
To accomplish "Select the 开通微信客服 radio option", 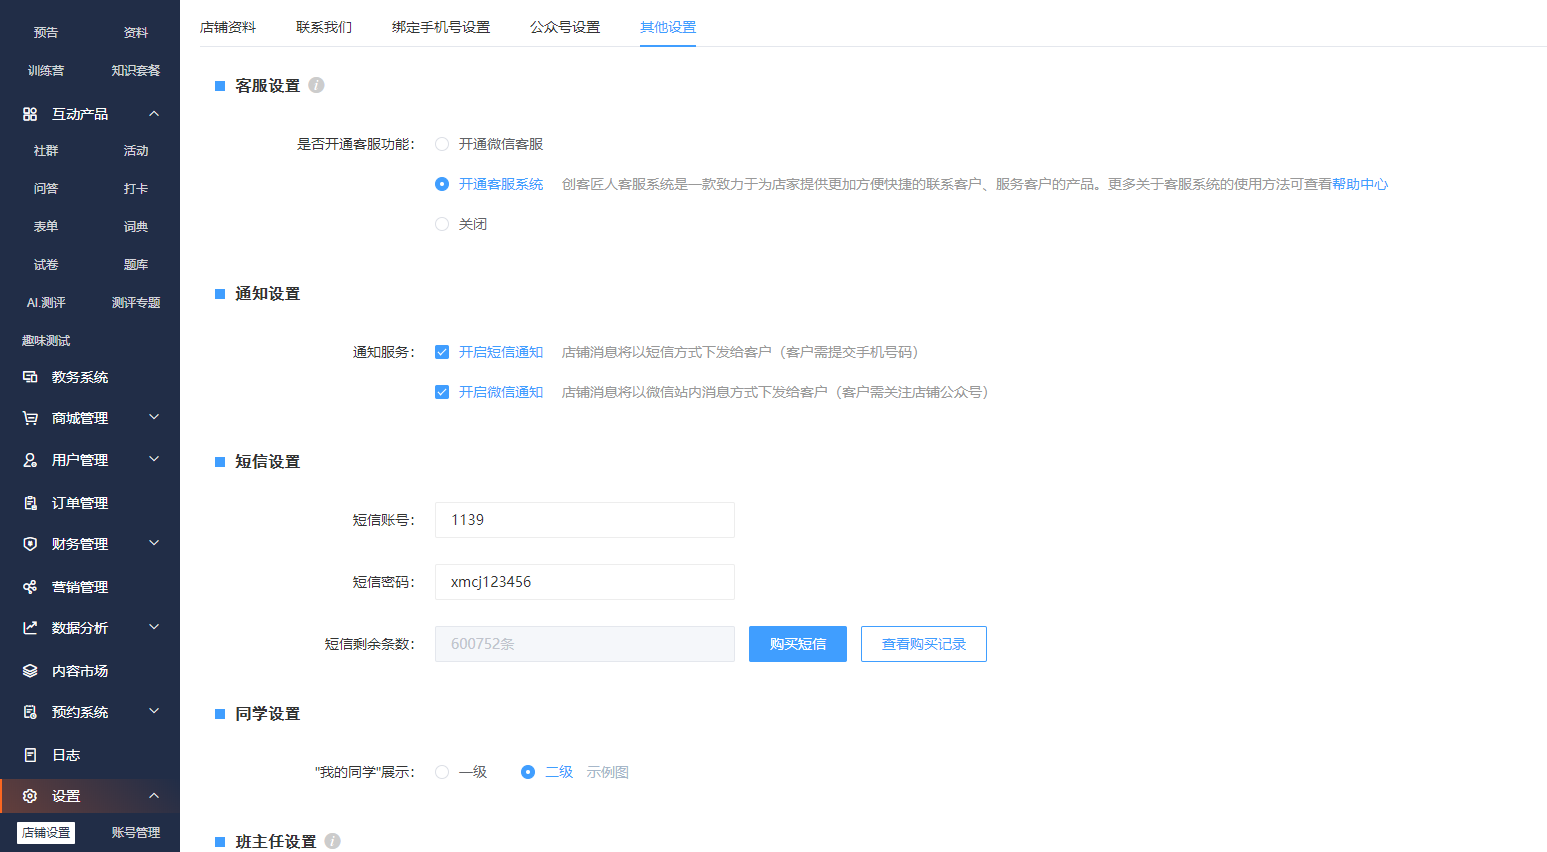I will point(442,144).
